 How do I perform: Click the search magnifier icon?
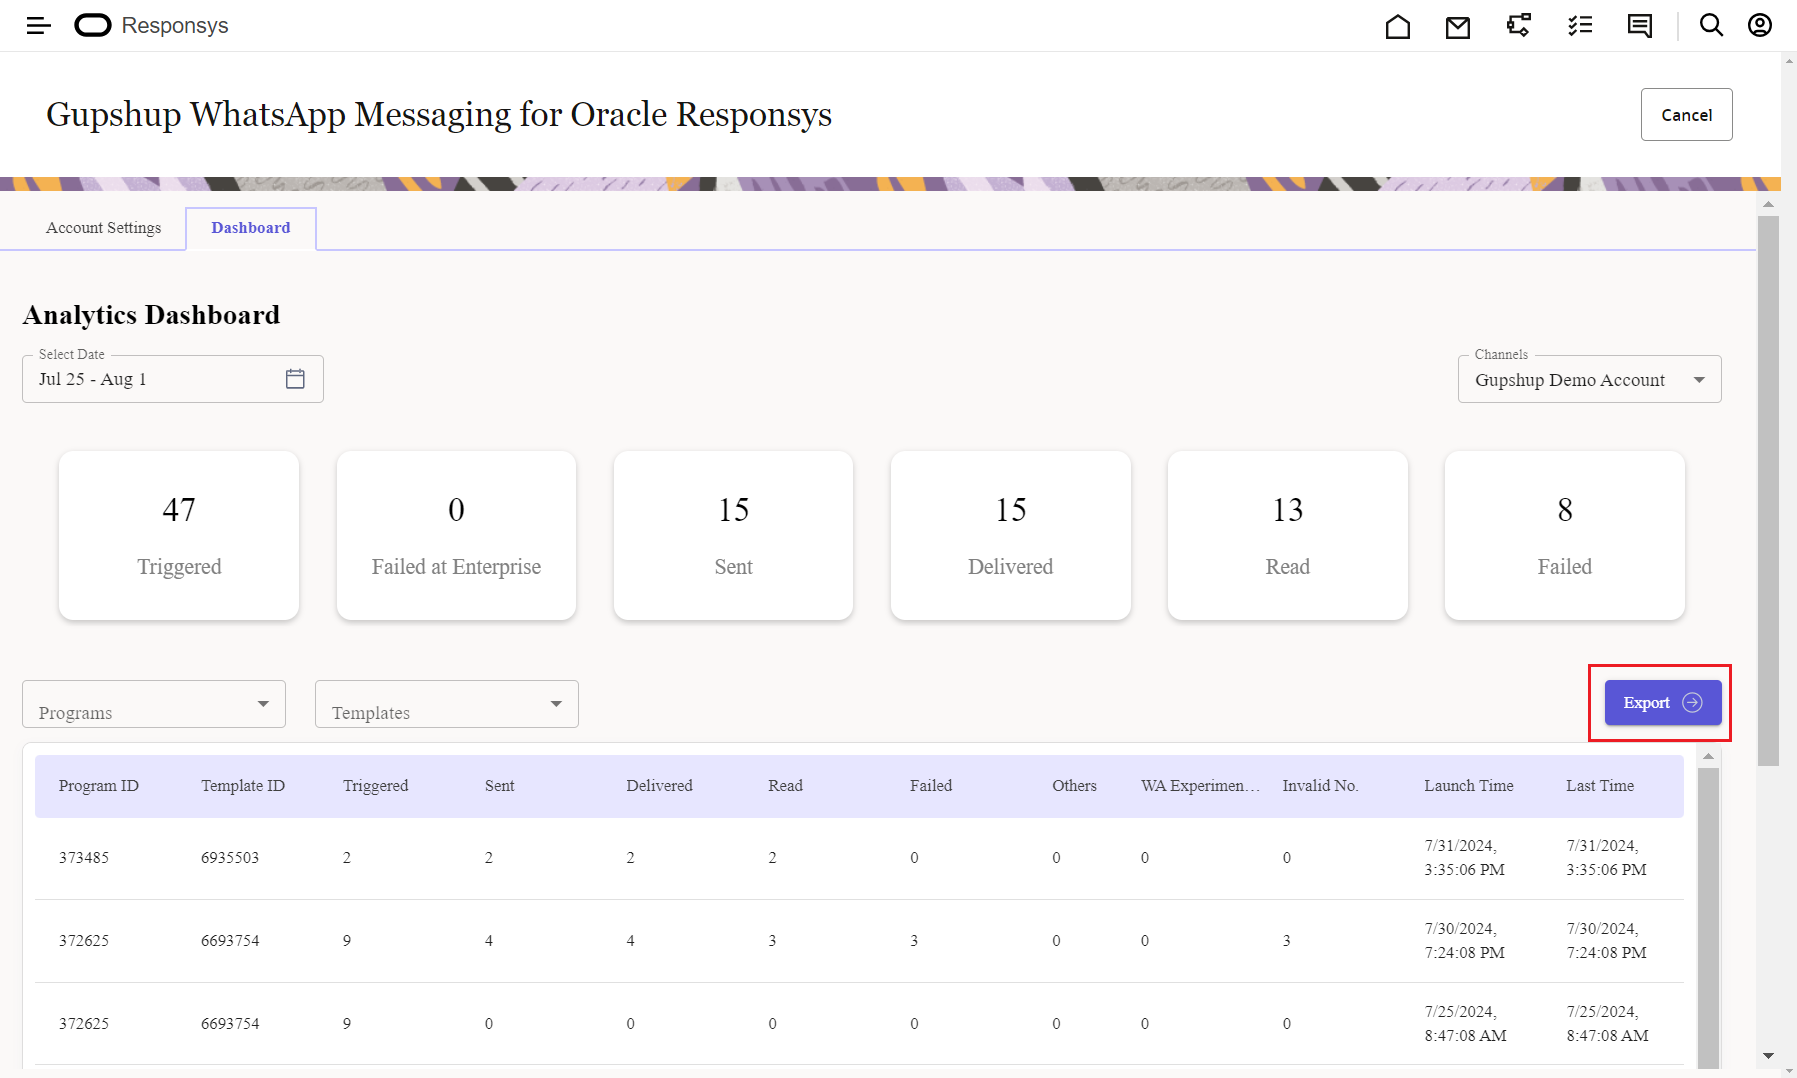coord(1711,25)
